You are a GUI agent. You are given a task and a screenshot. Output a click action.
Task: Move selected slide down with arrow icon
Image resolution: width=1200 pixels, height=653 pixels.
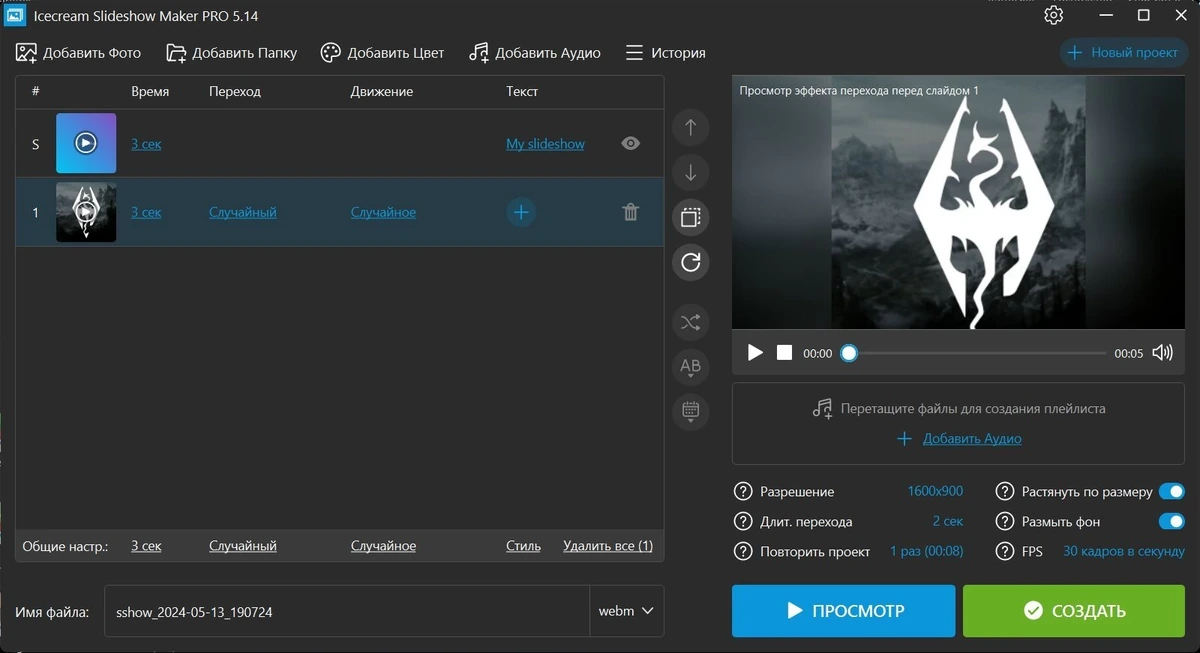click(x=690, y=173)
